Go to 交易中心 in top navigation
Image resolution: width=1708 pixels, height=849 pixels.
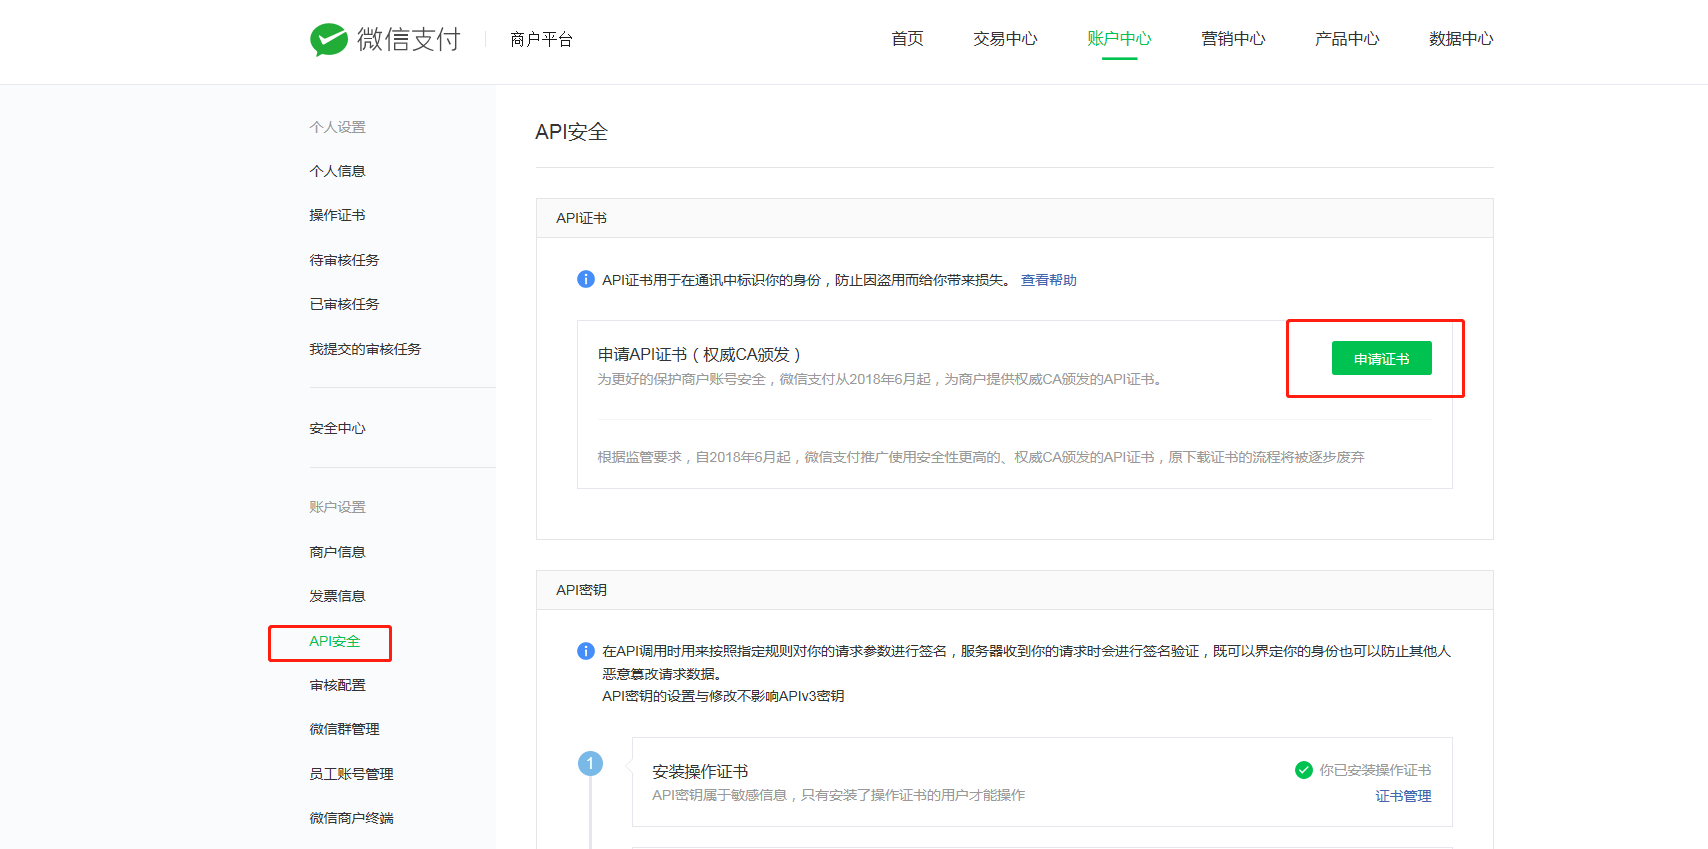tap(1006, 39)
